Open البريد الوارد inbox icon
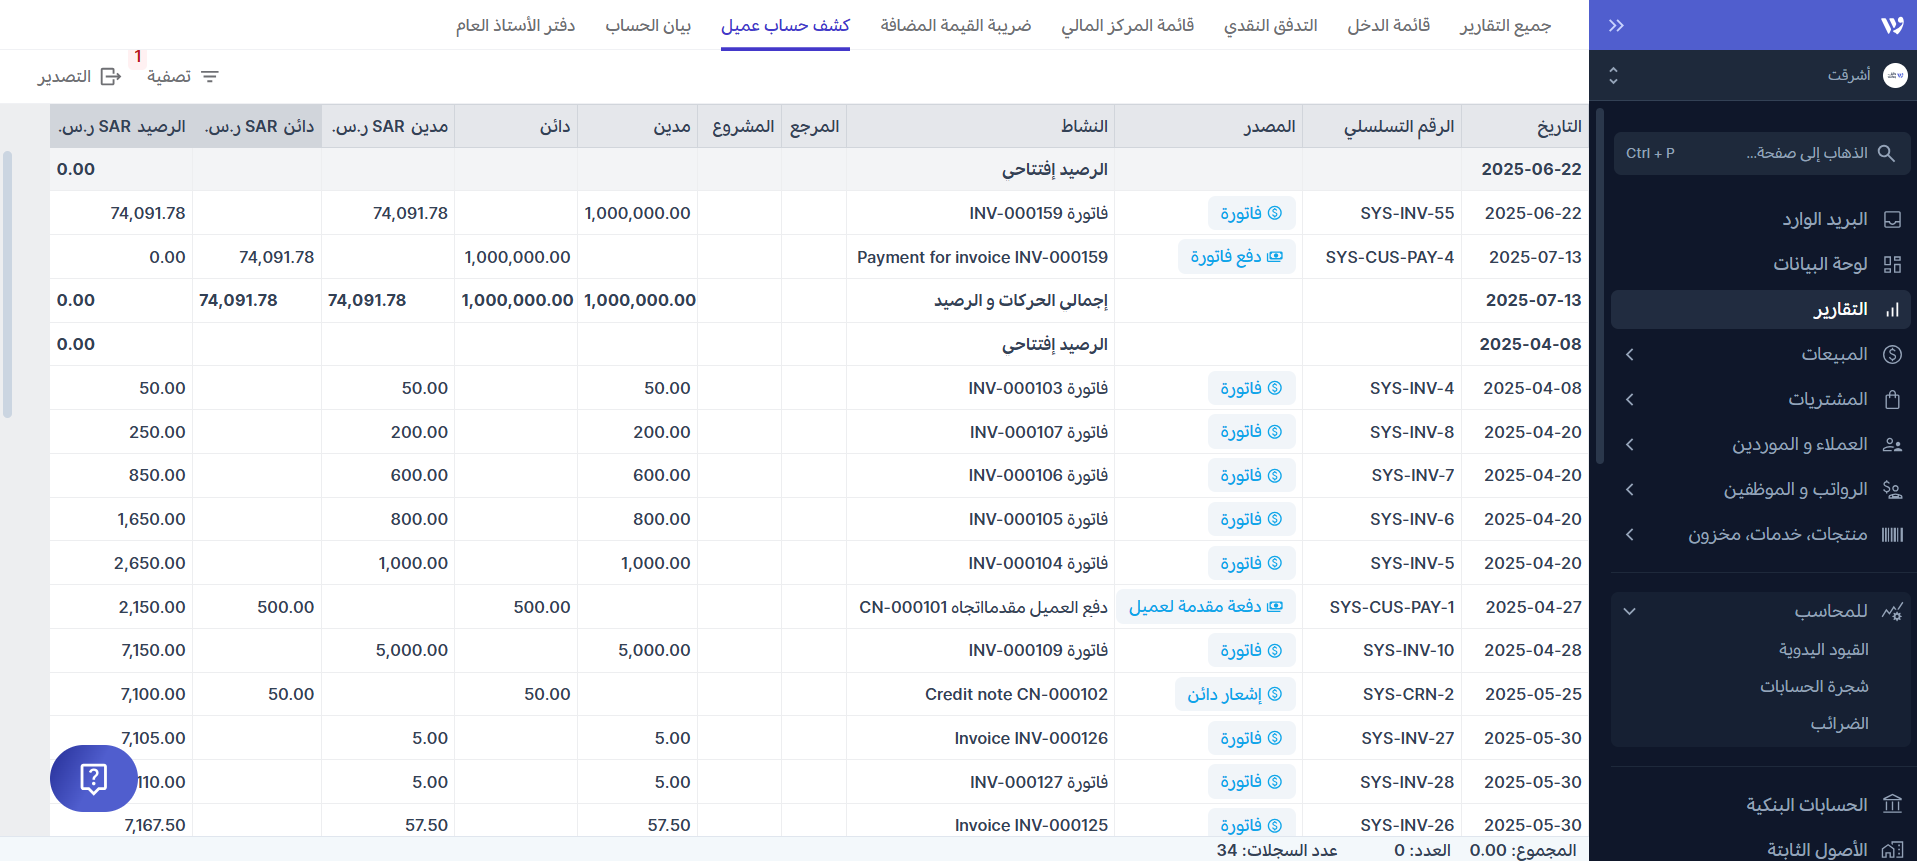 1892,220
